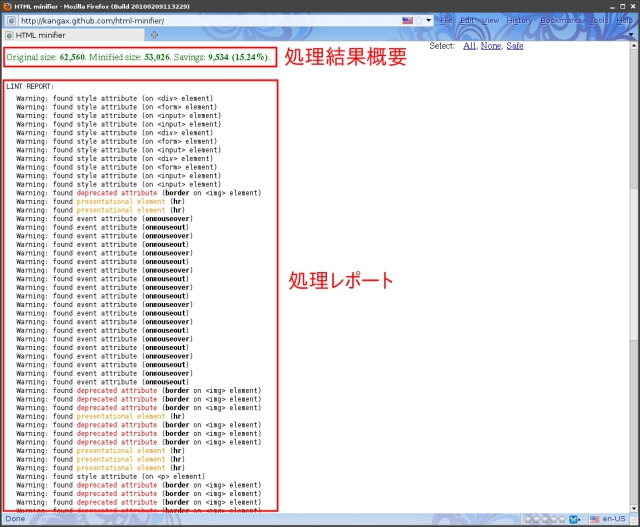This screenshot has height=527, width=640.
Task: Click the HTML minifier tab favicon
Action: pos(9,36)
